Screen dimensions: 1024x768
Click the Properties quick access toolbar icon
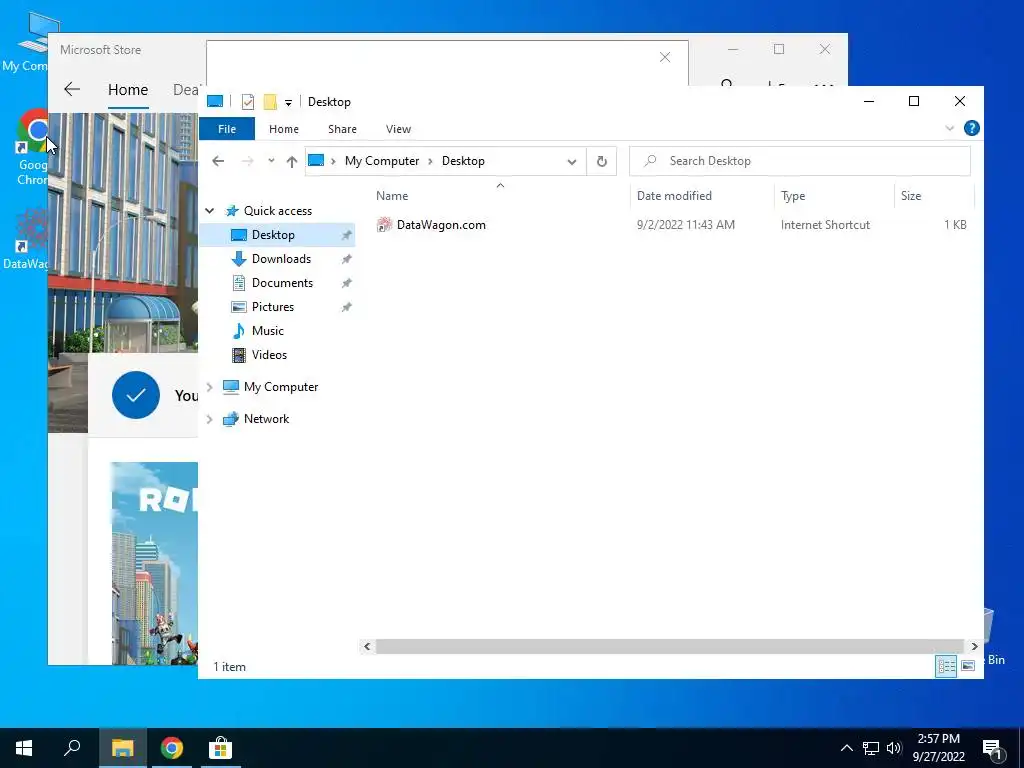pos(248,101)
